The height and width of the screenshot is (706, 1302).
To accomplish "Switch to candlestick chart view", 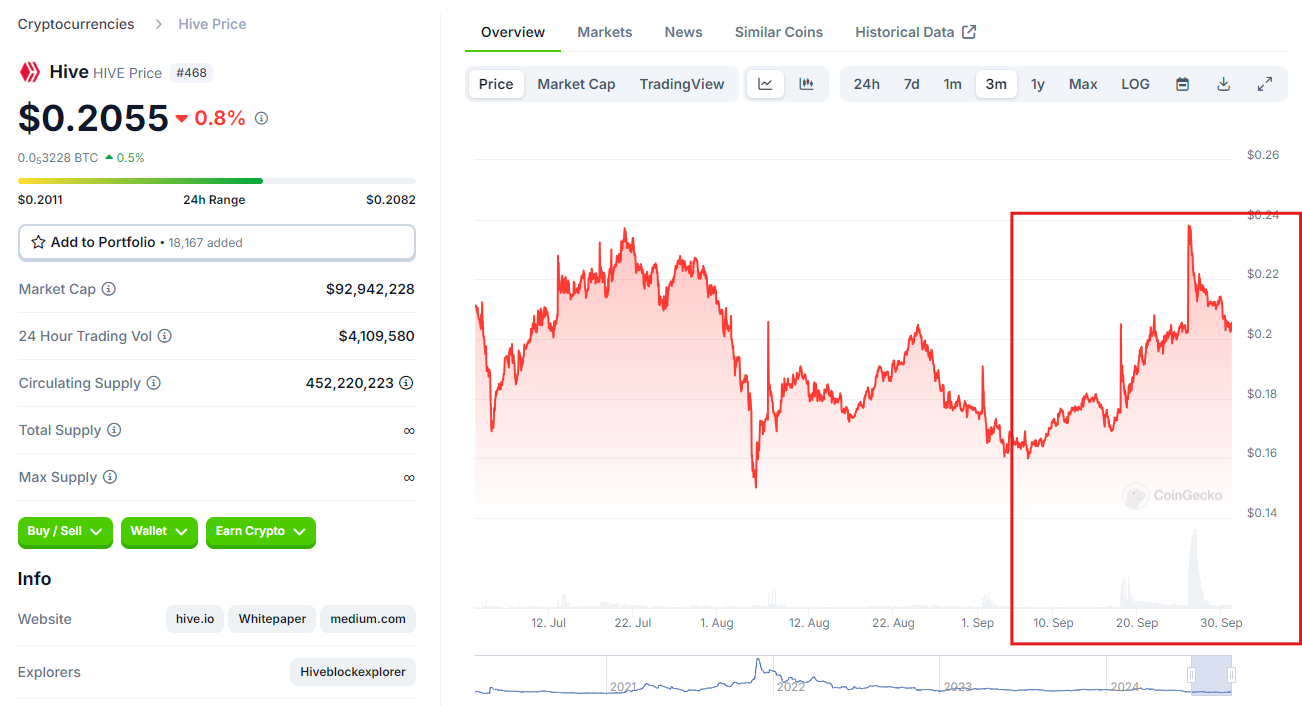I will coord(806,84).
